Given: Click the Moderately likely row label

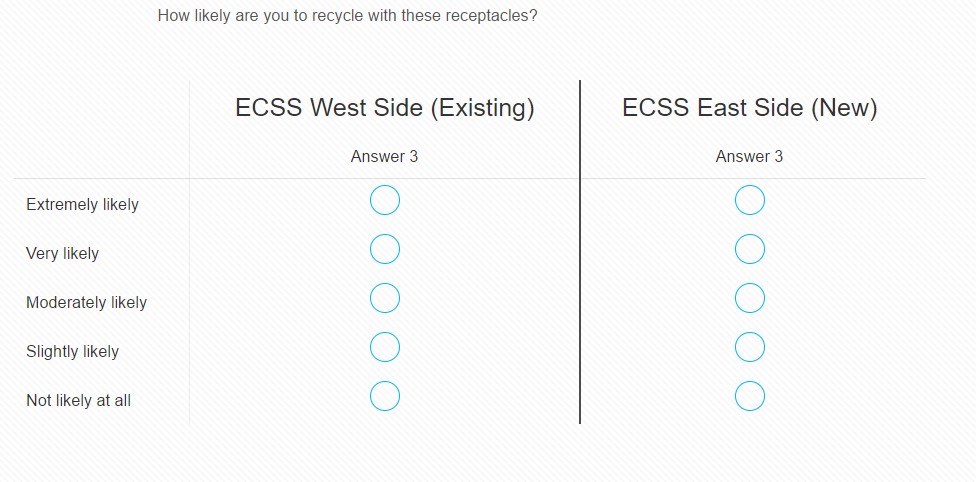Looking at the screenshot, I should pos(86,303).
